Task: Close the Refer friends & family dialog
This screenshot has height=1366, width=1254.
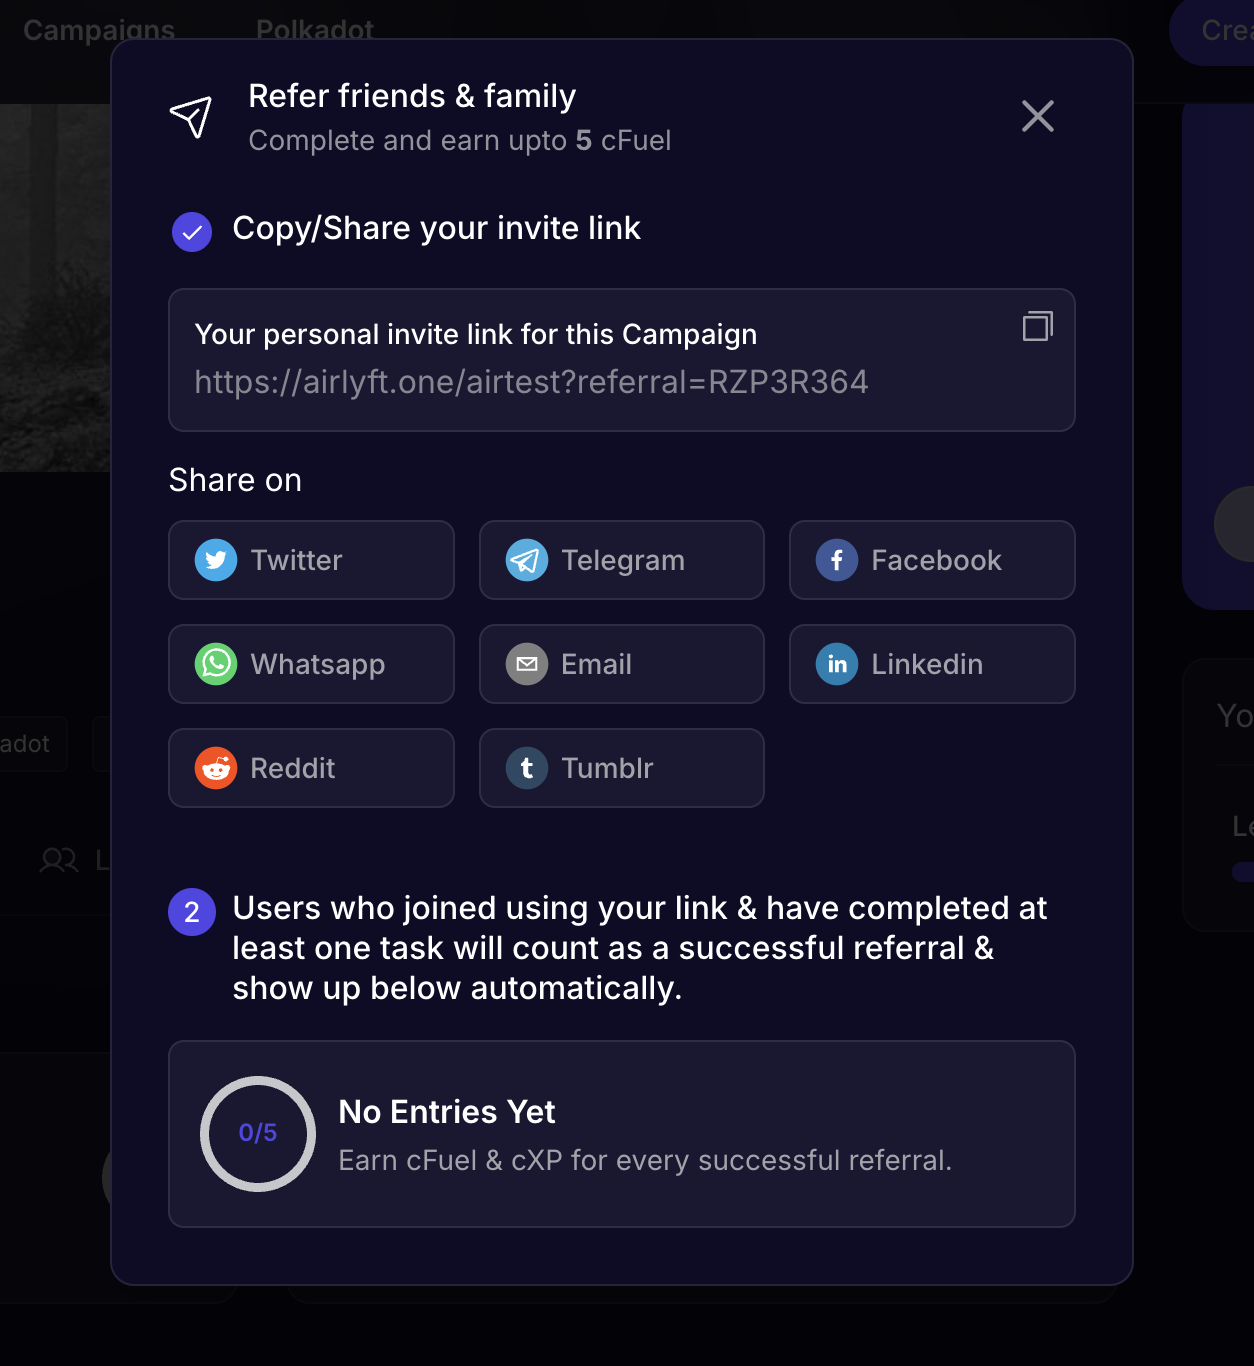Action: pos(1038,116)
